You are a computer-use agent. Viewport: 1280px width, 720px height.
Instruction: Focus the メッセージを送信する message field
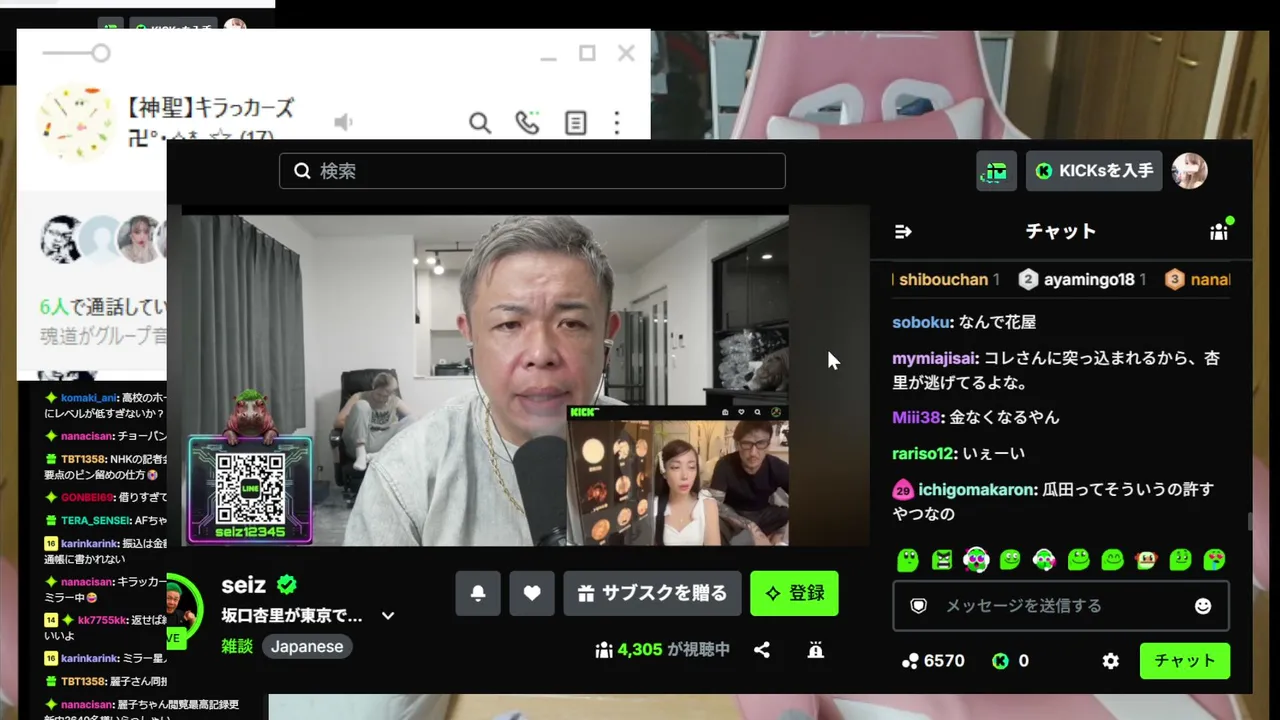click(1061, 606)
